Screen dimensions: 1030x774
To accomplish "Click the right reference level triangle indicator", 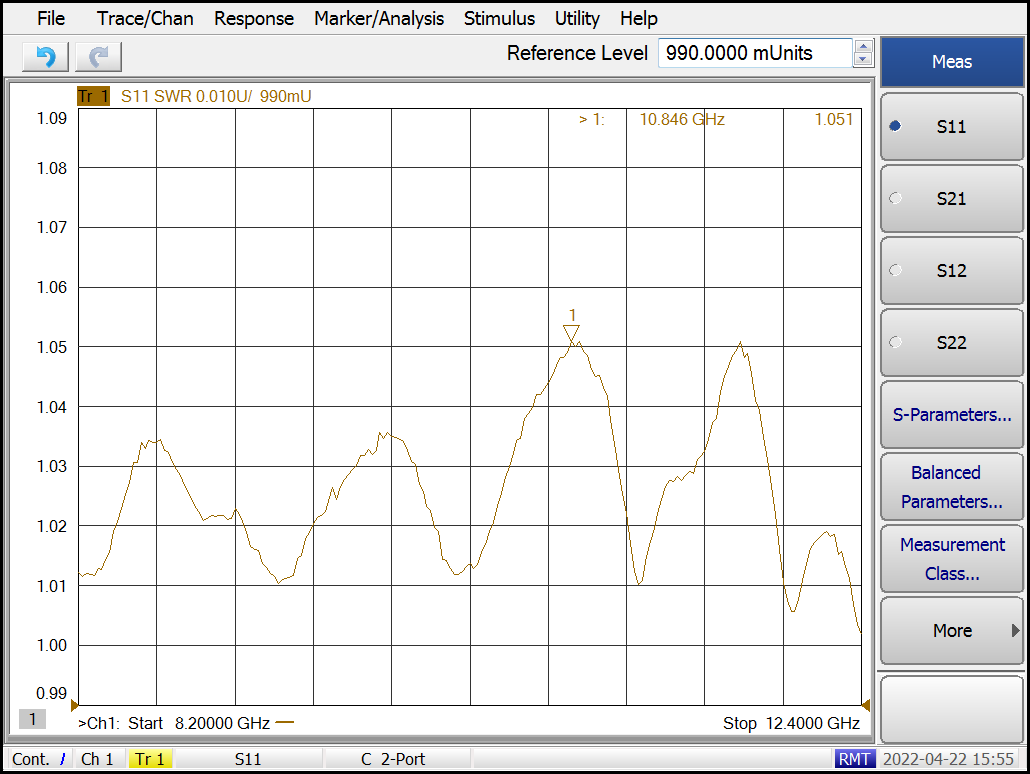I will click(x=866, y=705).
